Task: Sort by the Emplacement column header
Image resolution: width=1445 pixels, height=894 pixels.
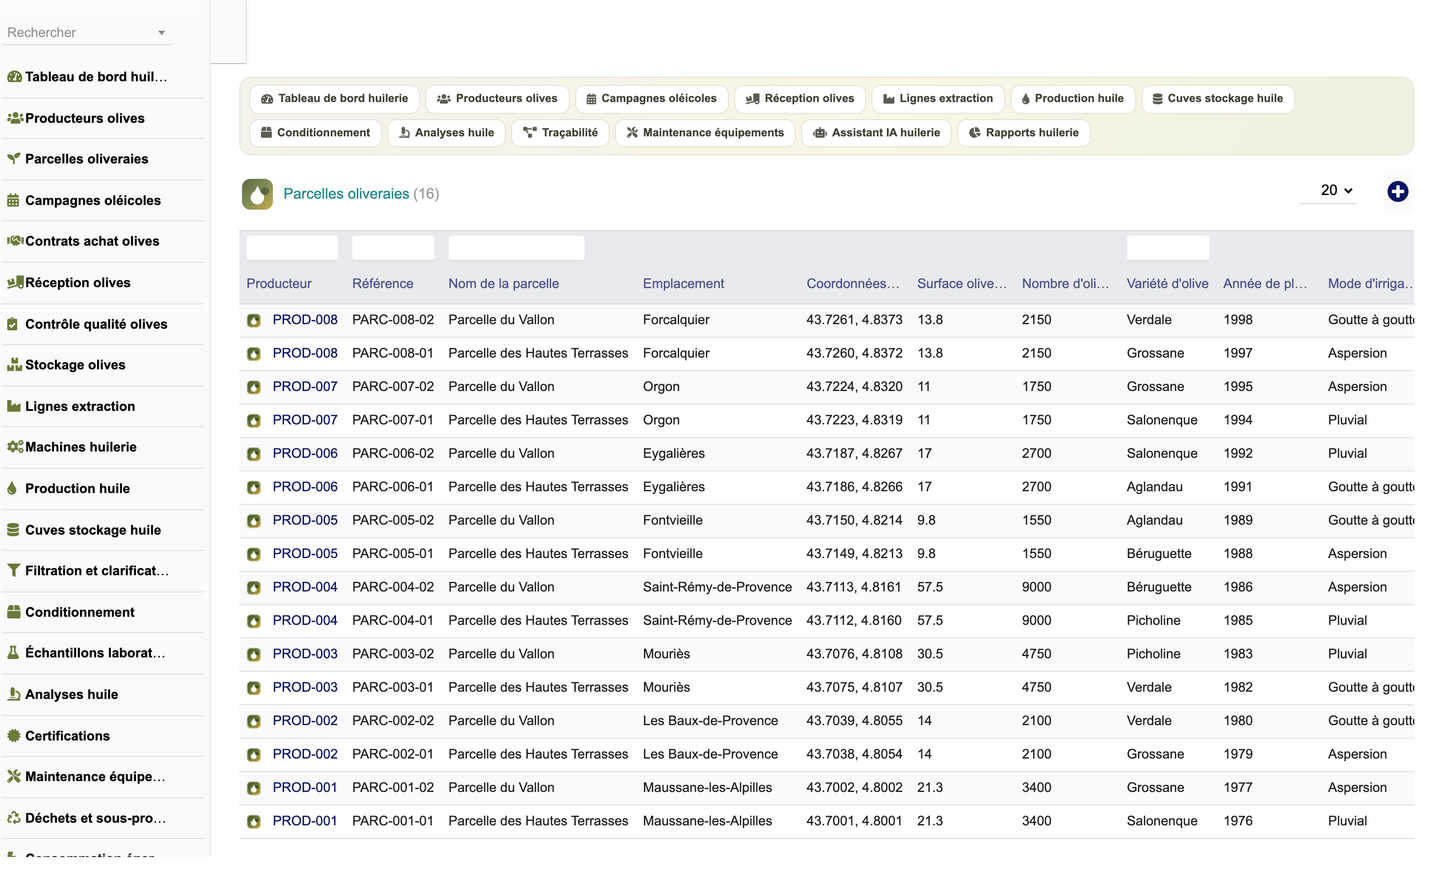Action: [683, 284]
